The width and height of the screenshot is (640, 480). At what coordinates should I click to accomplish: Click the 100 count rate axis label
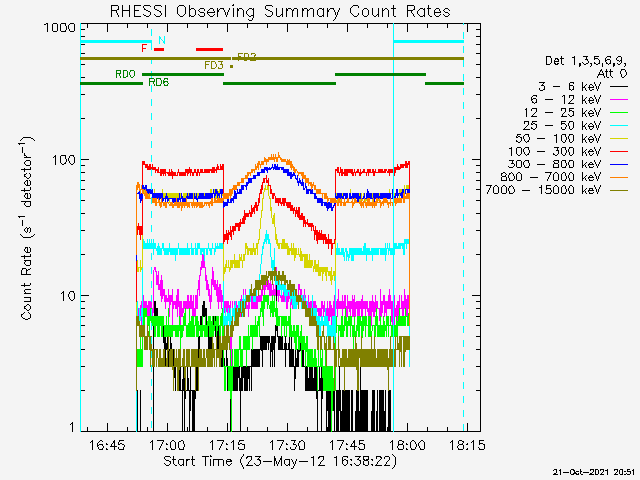click(x=64, y=160)
